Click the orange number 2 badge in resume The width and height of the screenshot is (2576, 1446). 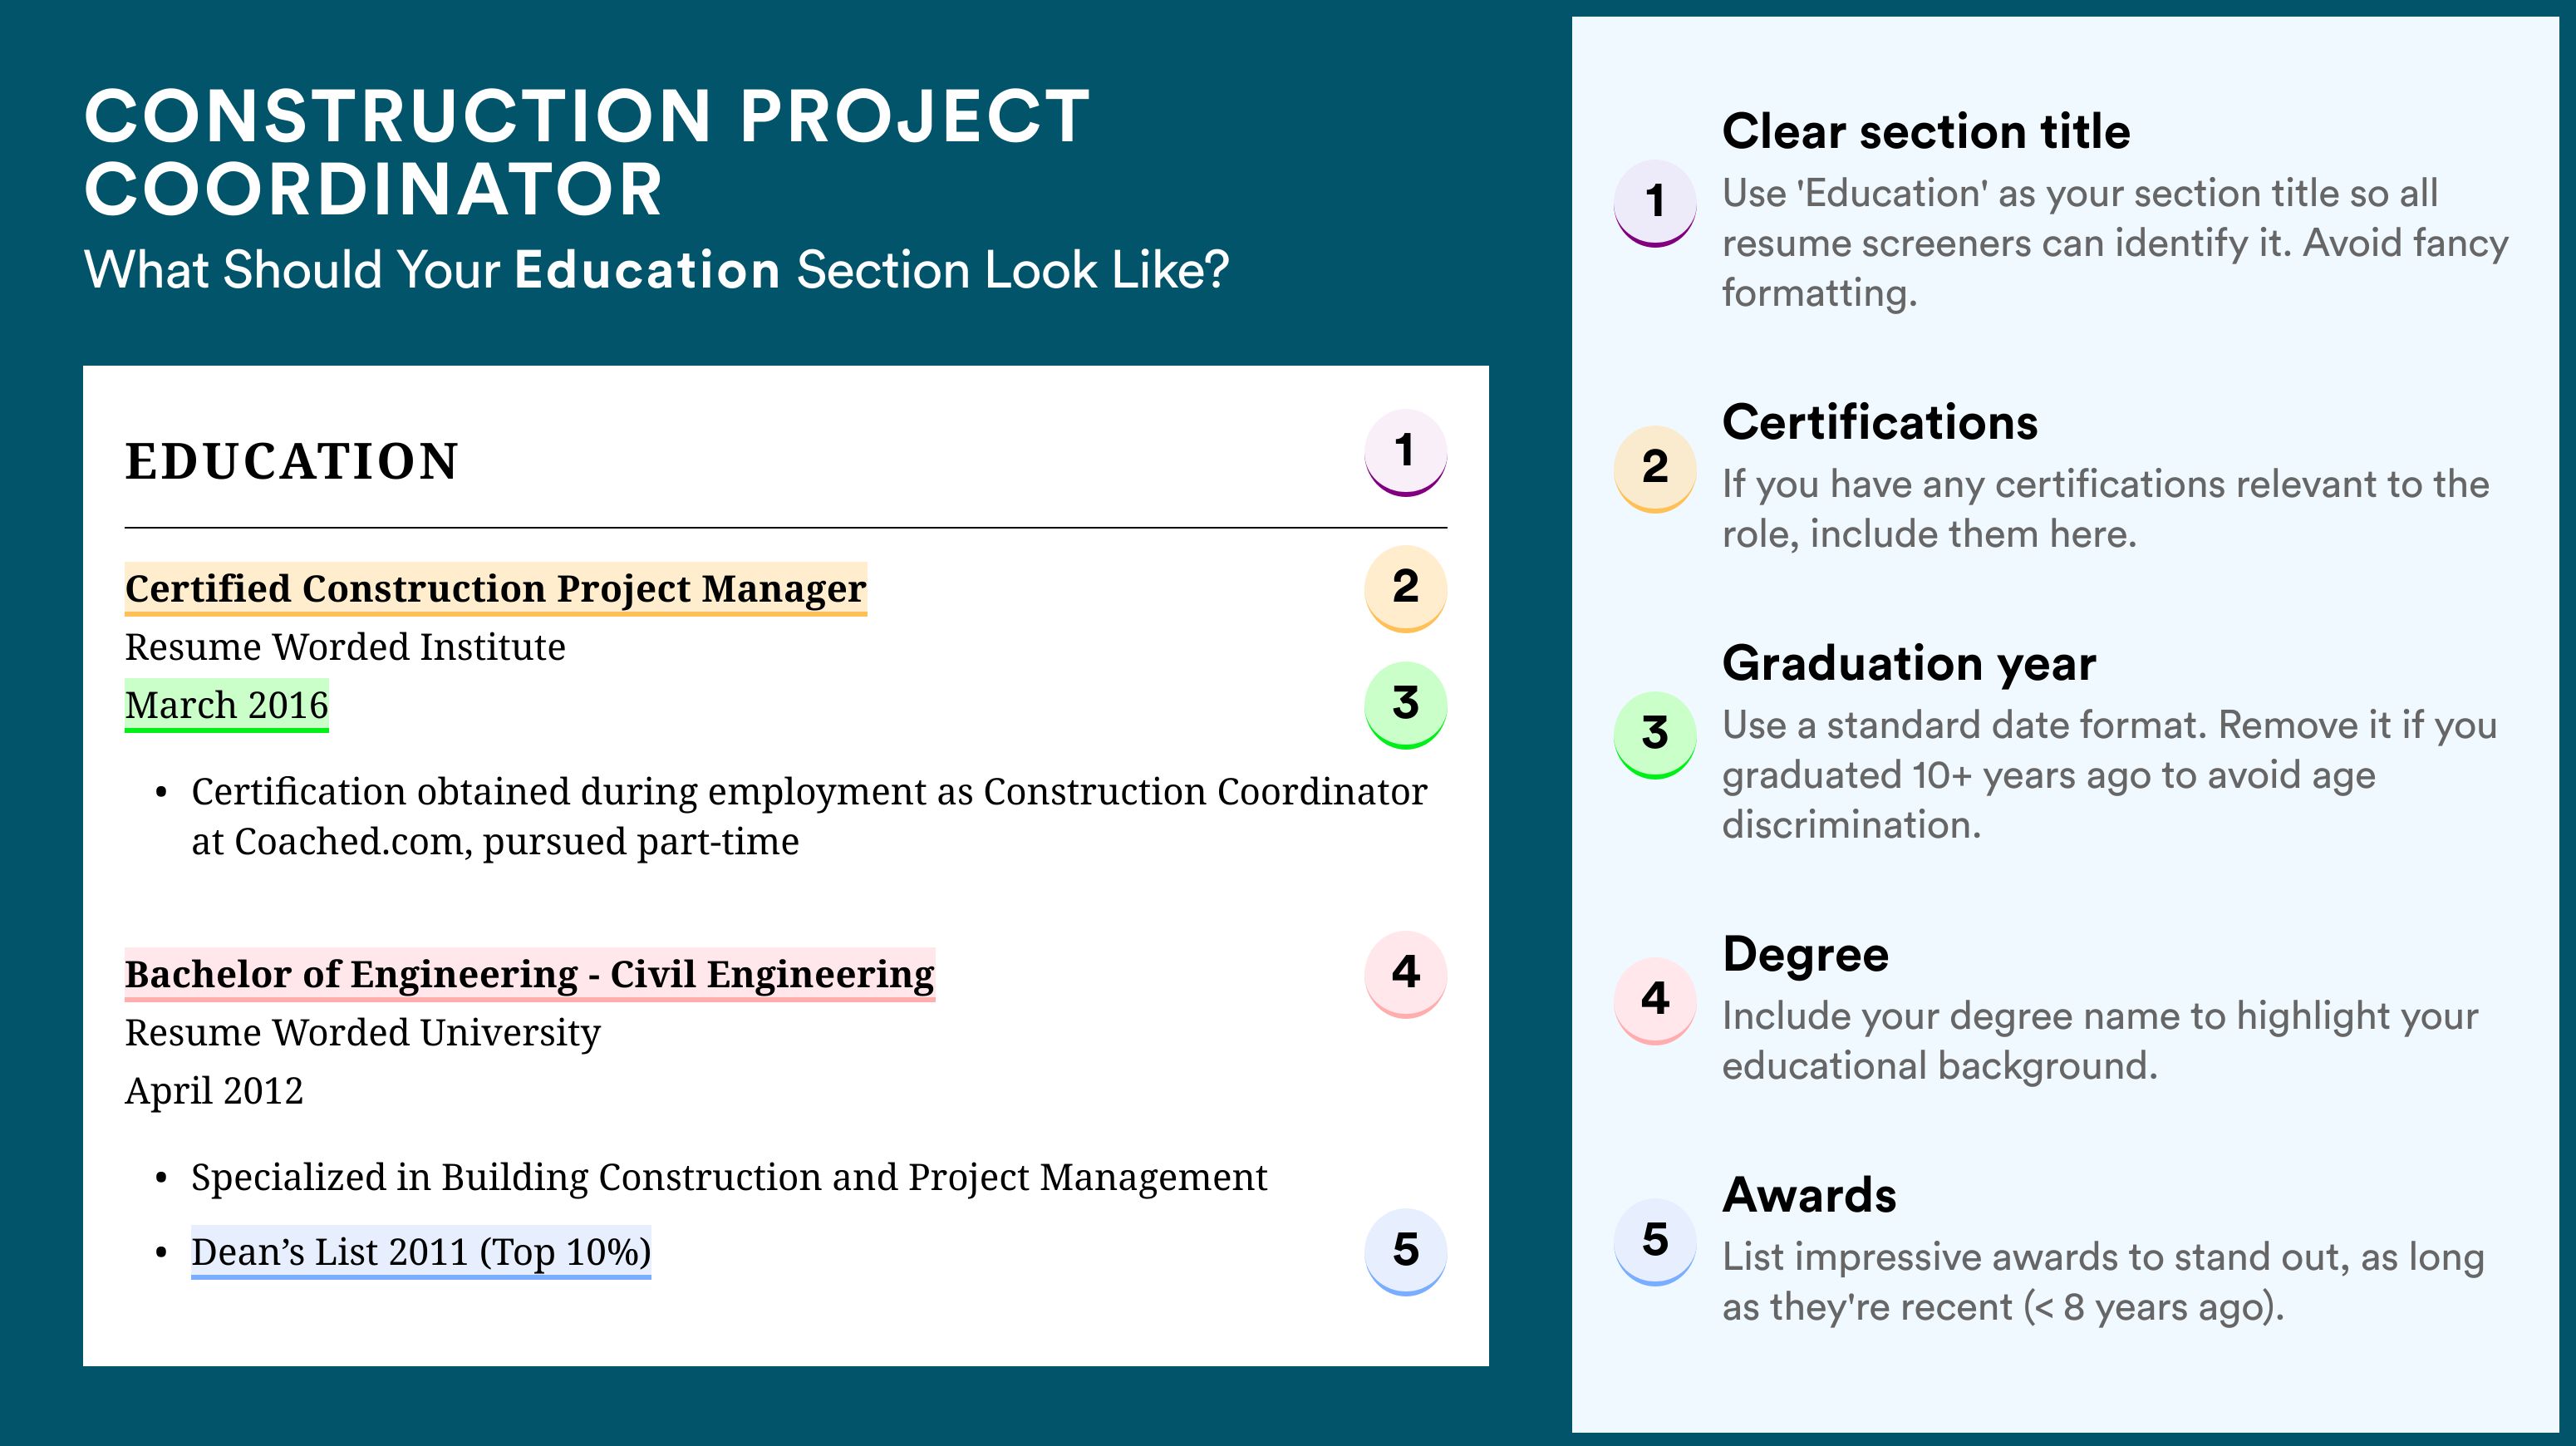tap(1405, 588)
